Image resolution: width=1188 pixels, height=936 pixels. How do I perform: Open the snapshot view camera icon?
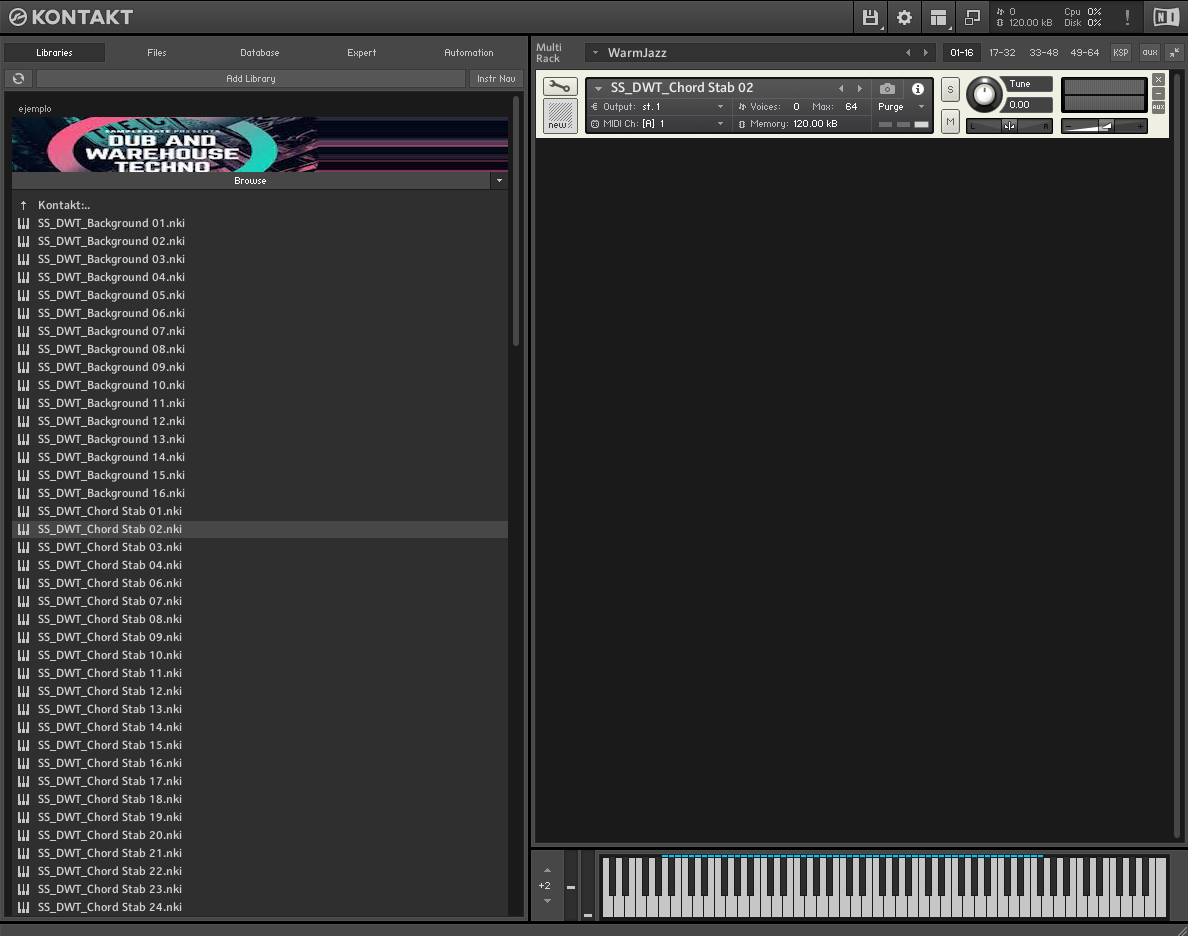[887, 89]
